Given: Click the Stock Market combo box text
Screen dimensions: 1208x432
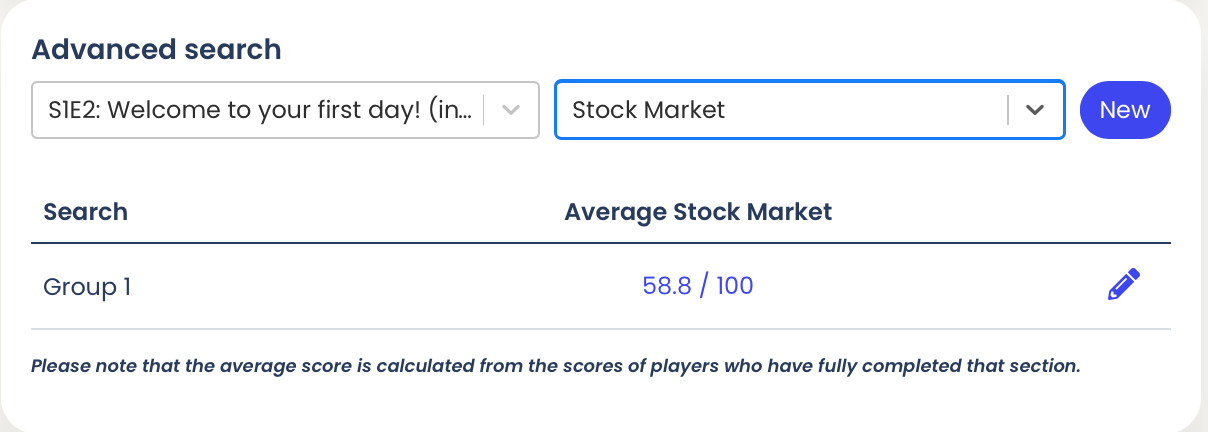Looking at the screenshot, I should [x=648, y=110].
